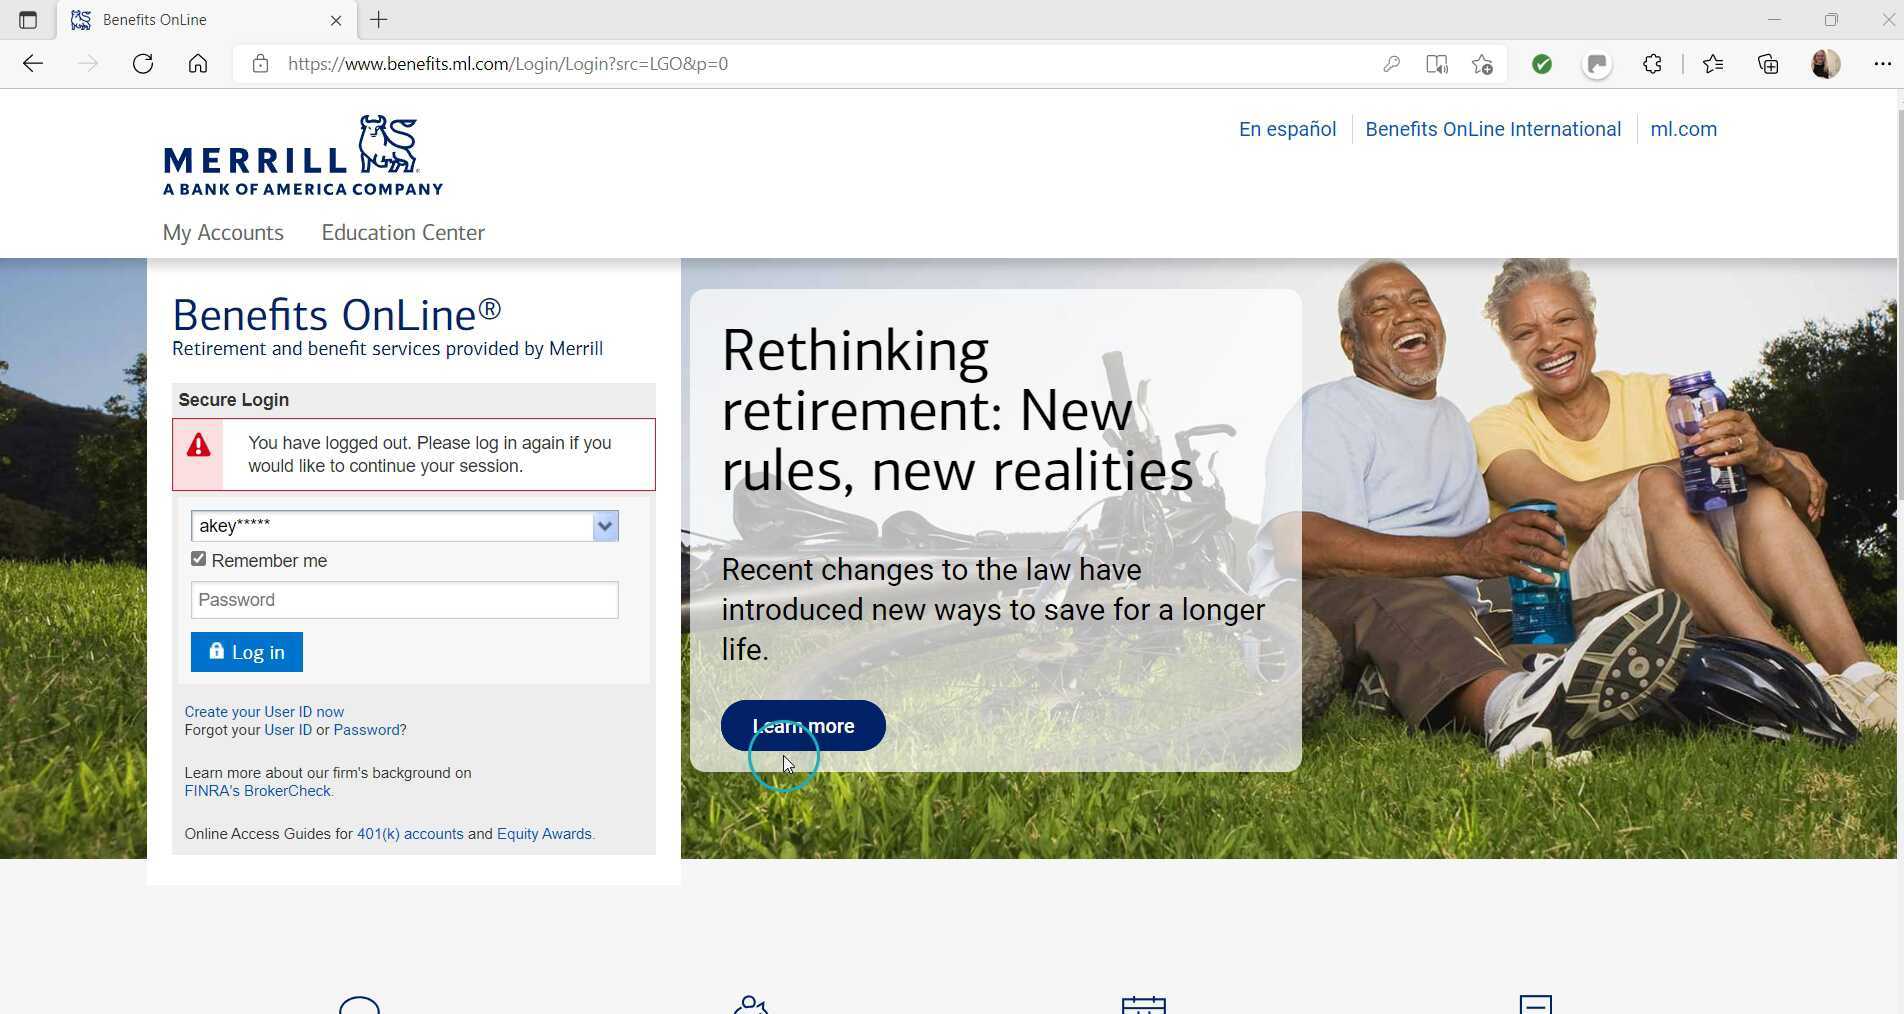
Task: Click the Settings and more ellipsis menu
Action: pyautogui.click(x=1882, y=63)
